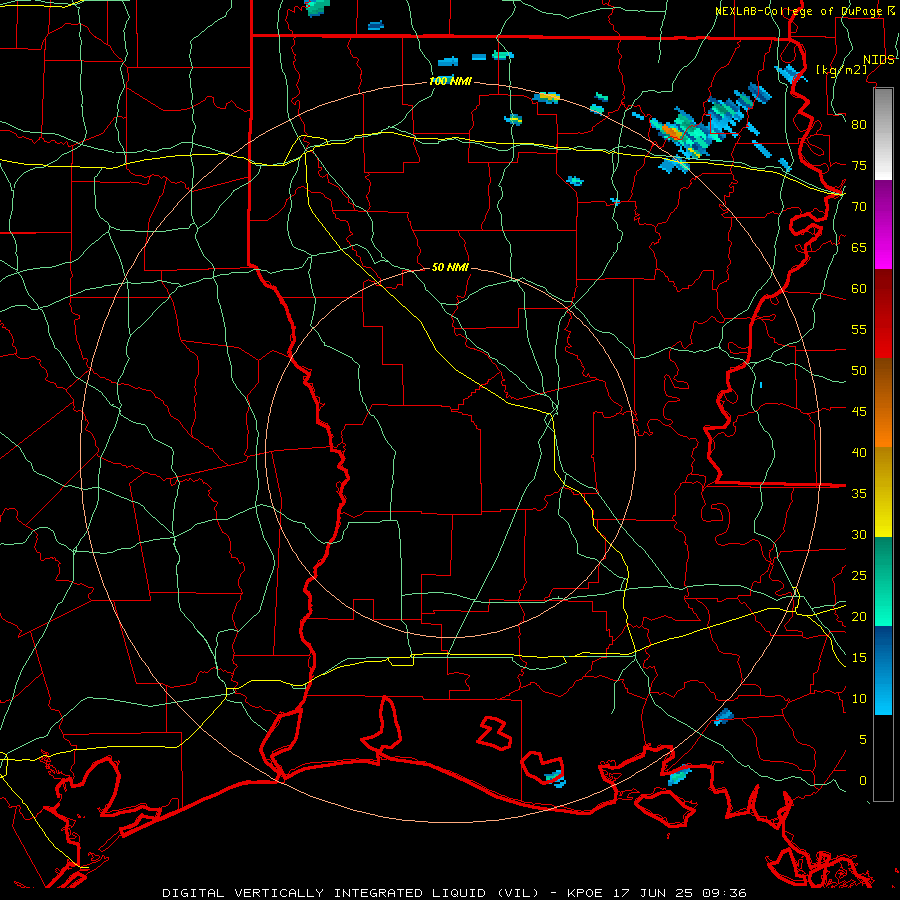Click the 17 JUN 25 09:36 timestamp

point(680,893)
